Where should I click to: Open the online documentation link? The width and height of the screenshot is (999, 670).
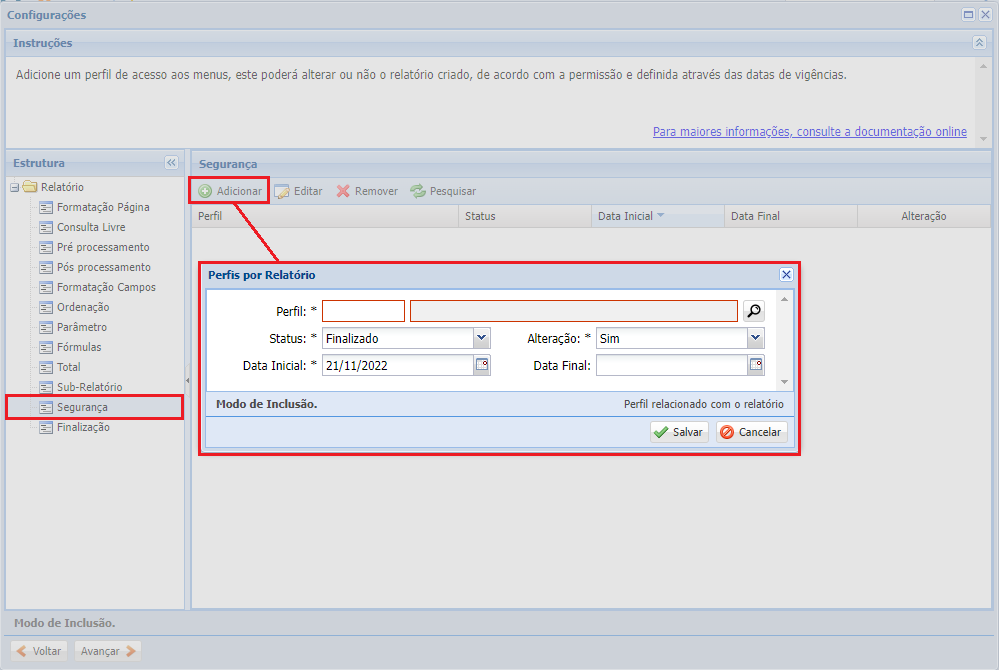tap(809, 132)
